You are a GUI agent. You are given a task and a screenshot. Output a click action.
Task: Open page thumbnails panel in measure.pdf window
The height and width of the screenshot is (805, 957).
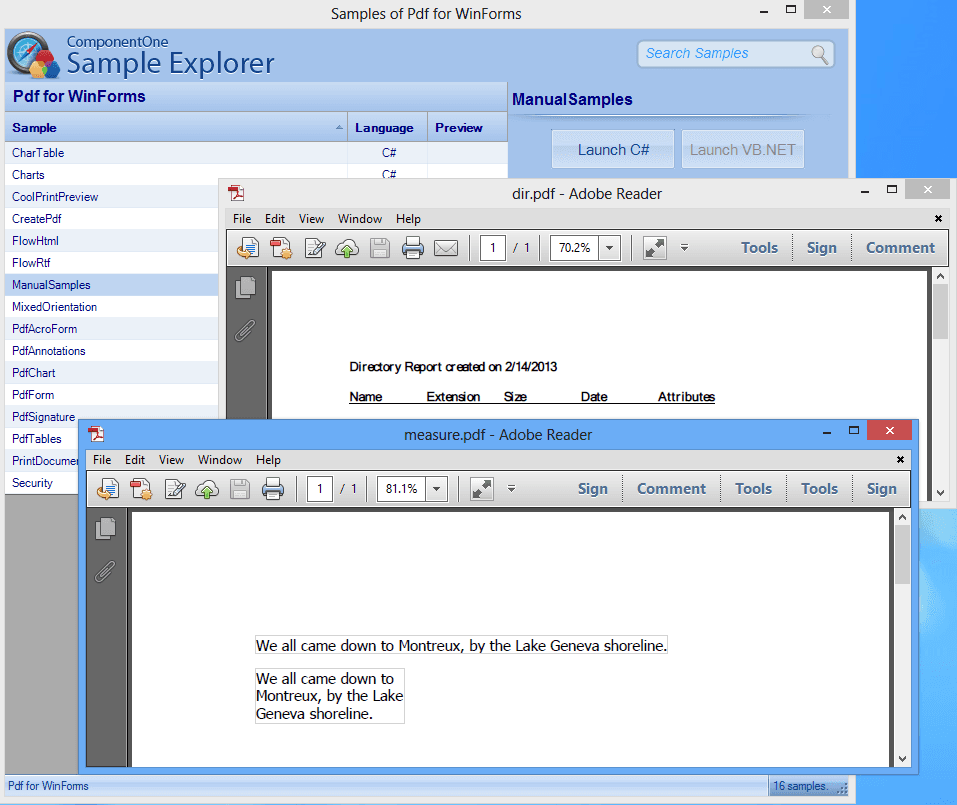(106, 529)
